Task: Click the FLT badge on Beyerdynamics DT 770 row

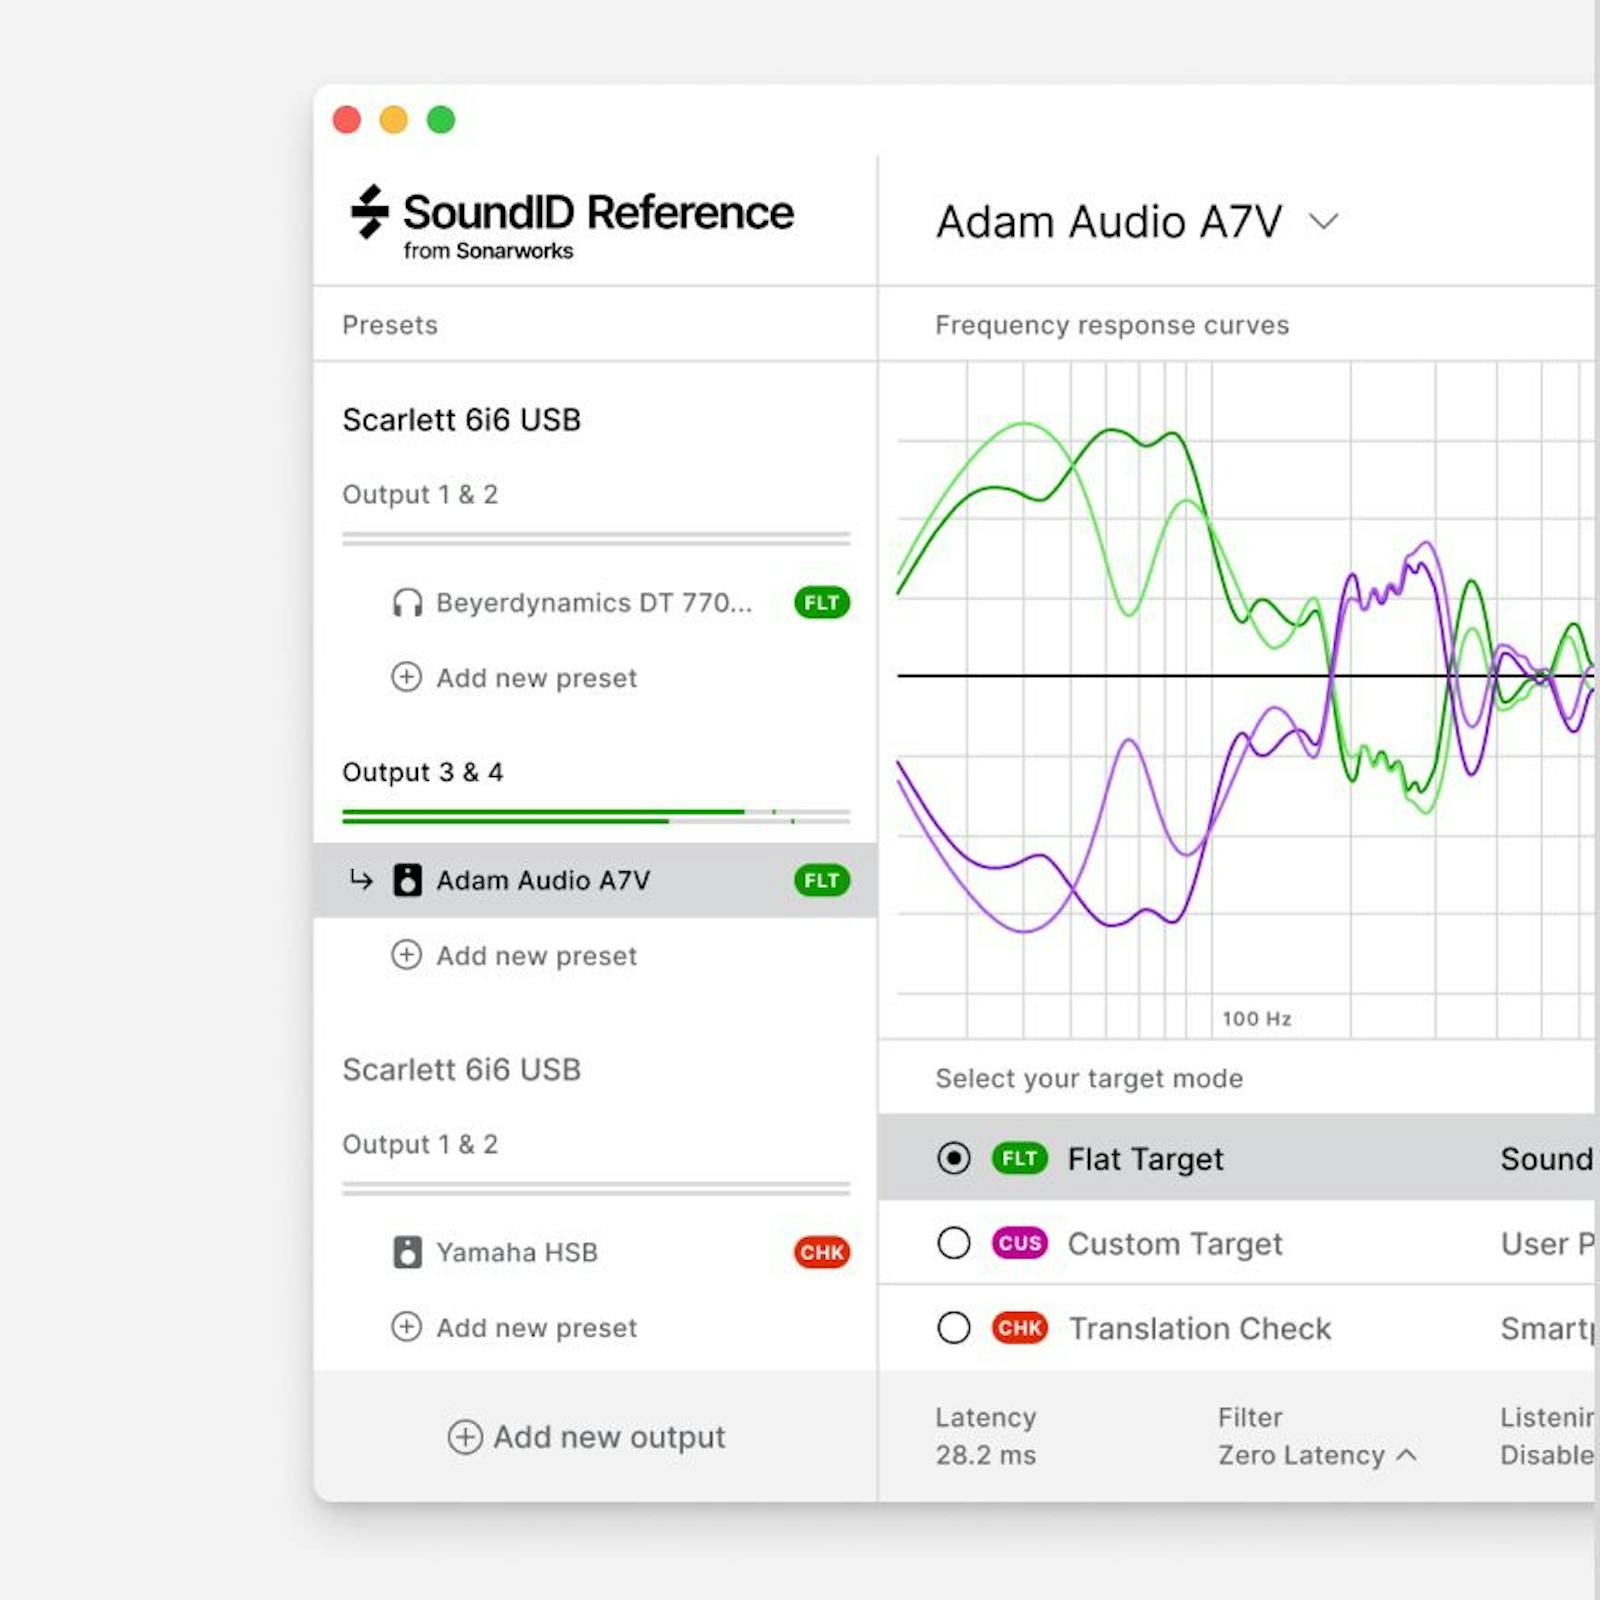Action: pyautogui.click(x=822, y=603)
